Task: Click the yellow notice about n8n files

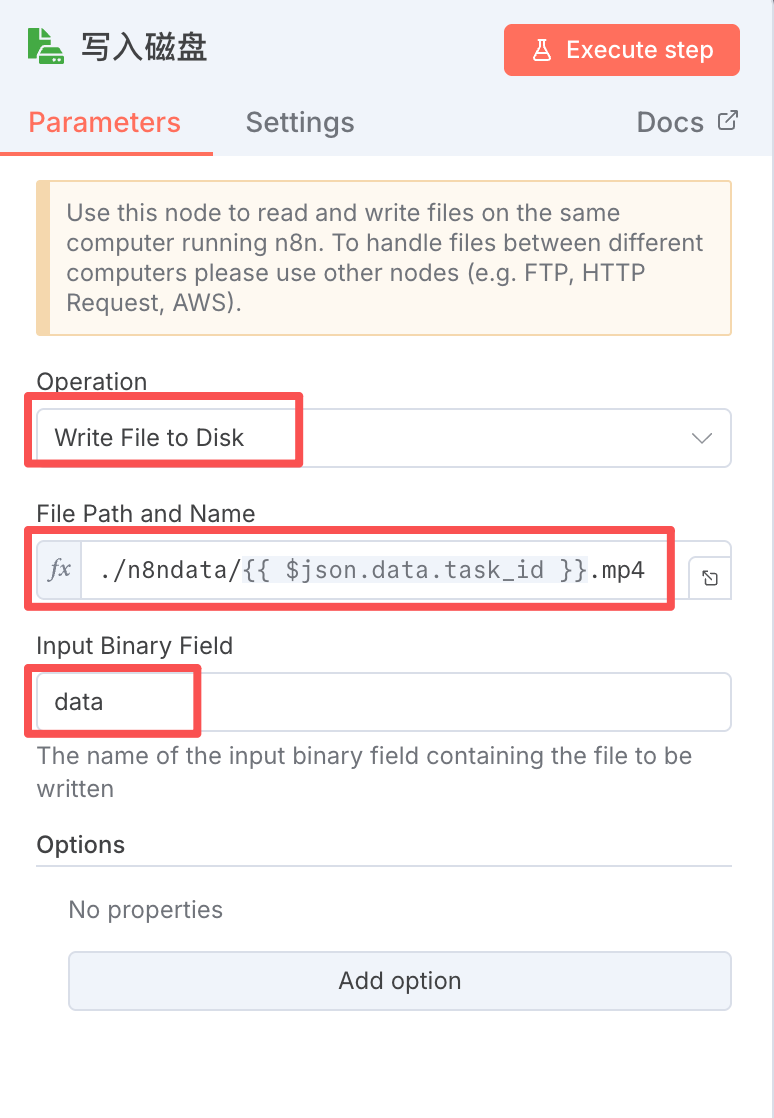Action: tap(384, 258)
